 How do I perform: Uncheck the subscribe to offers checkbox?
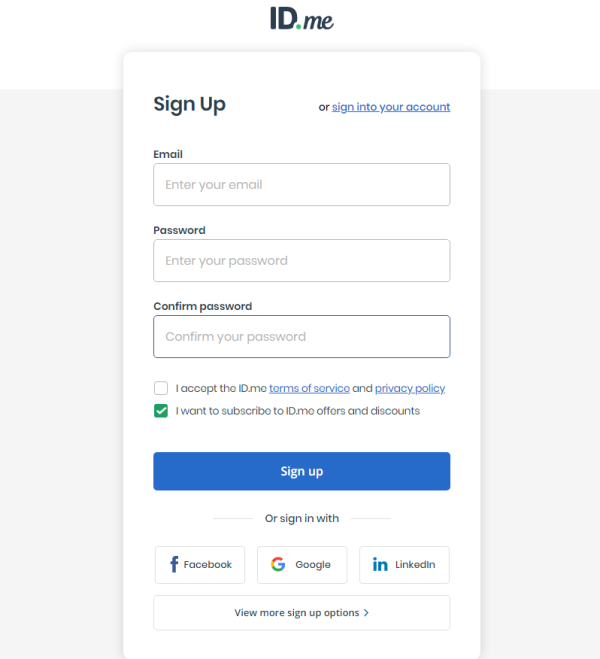coord(161,411)
